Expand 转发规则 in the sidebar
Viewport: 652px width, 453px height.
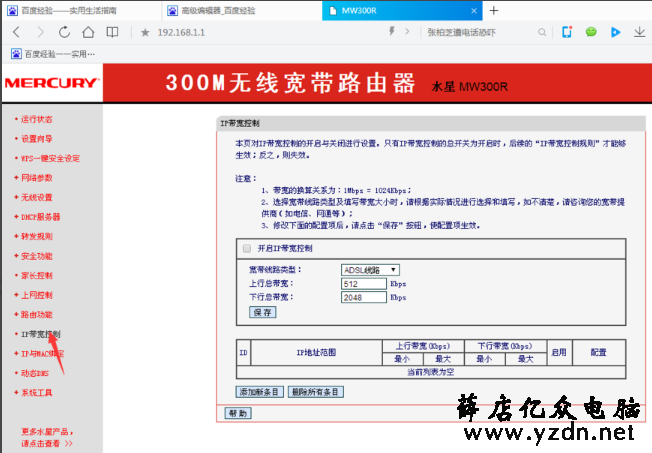37,237
